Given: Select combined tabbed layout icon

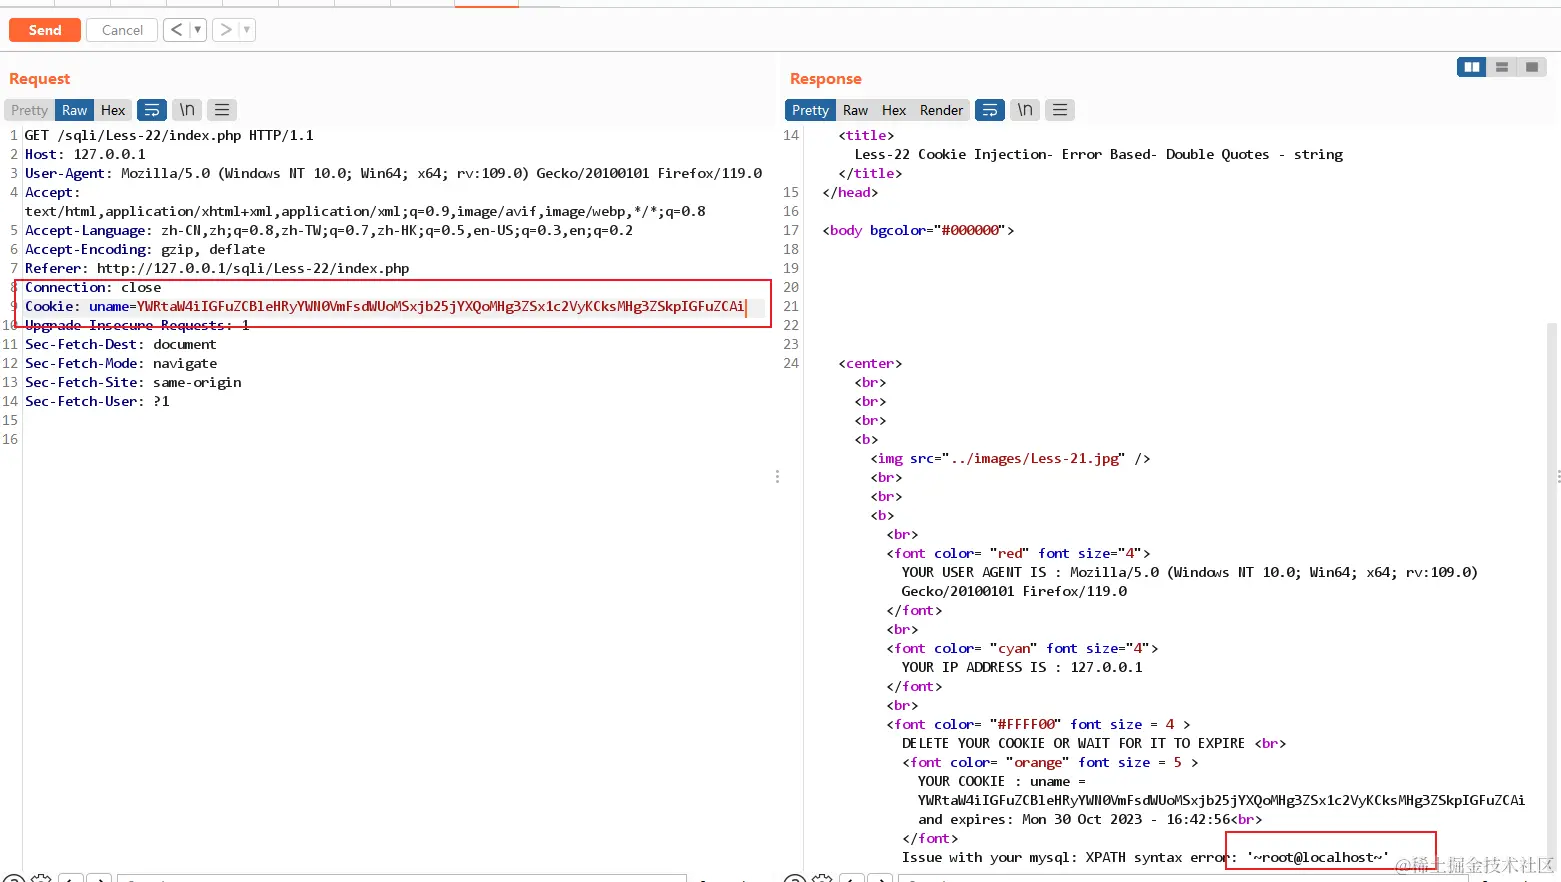Looking at the screenshot, I should (1532, 67).
